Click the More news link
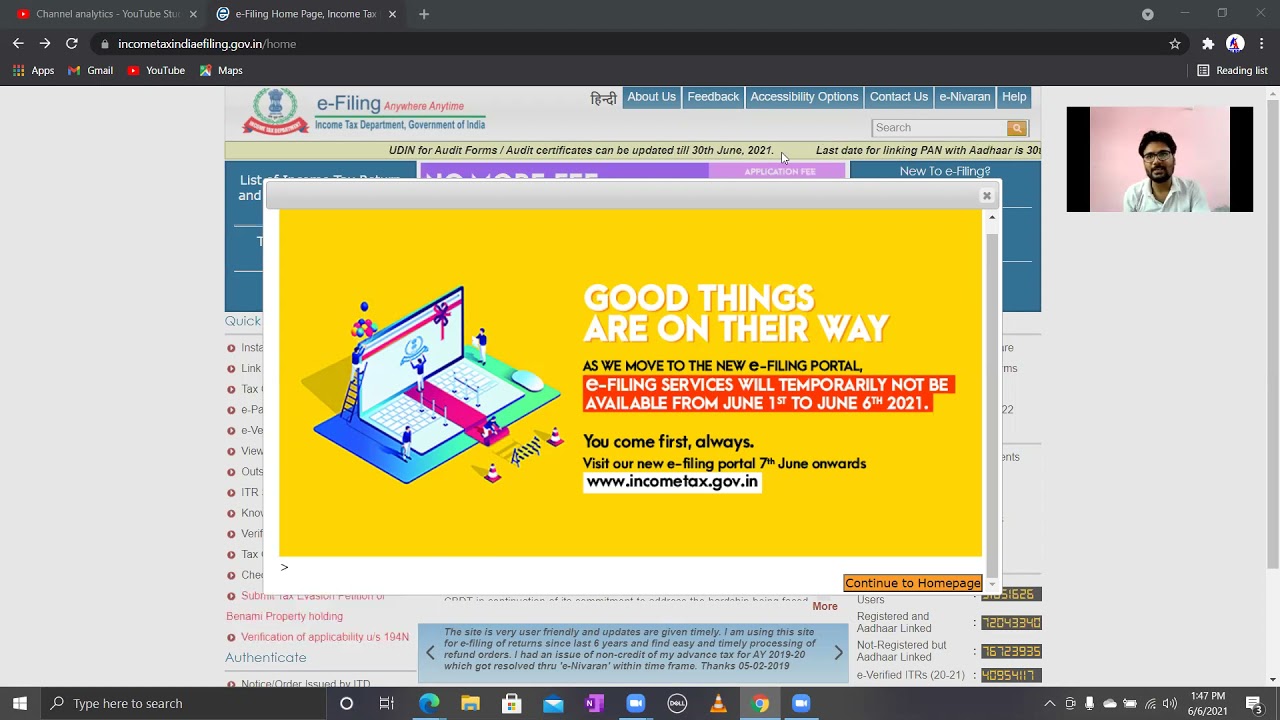1280x720 pixels. pyautogui.click(x=825, y=606)
